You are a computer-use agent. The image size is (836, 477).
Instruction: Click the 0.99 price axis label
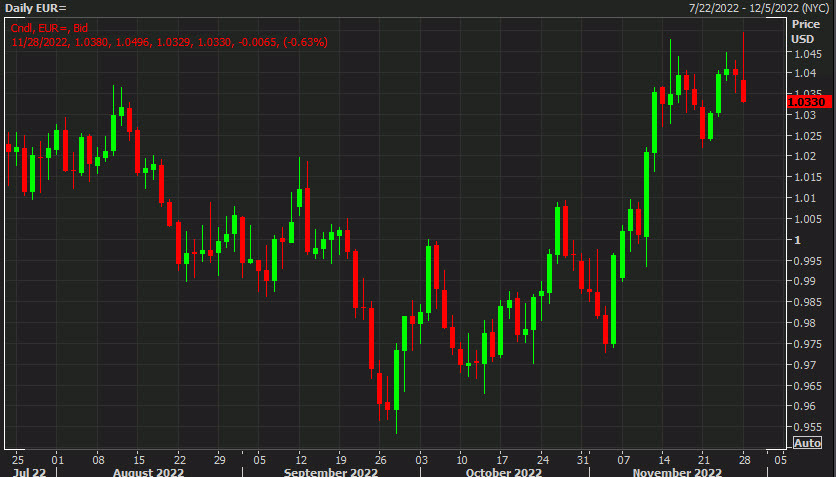[805, 281]
